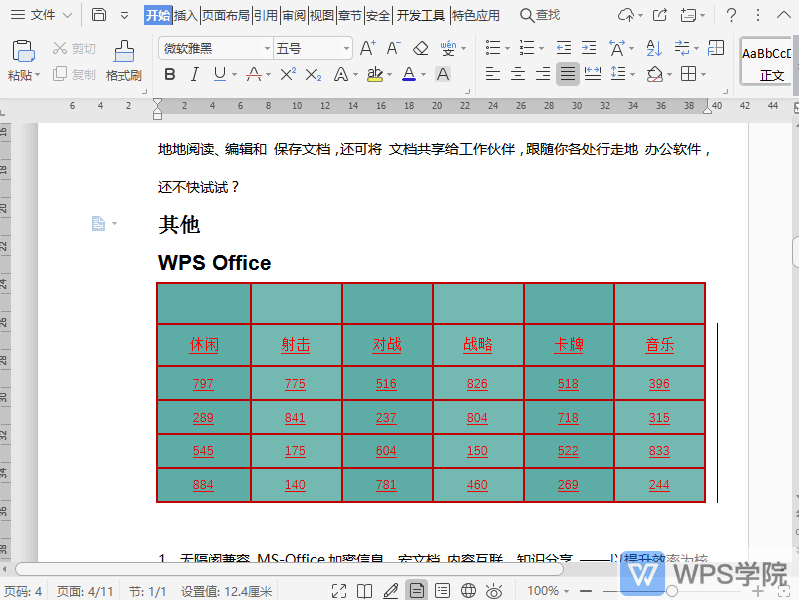Open the font name combo box 微软雅黑
Image resolution: width=799 pixels, height=600 pixels.
click(215, 49)
